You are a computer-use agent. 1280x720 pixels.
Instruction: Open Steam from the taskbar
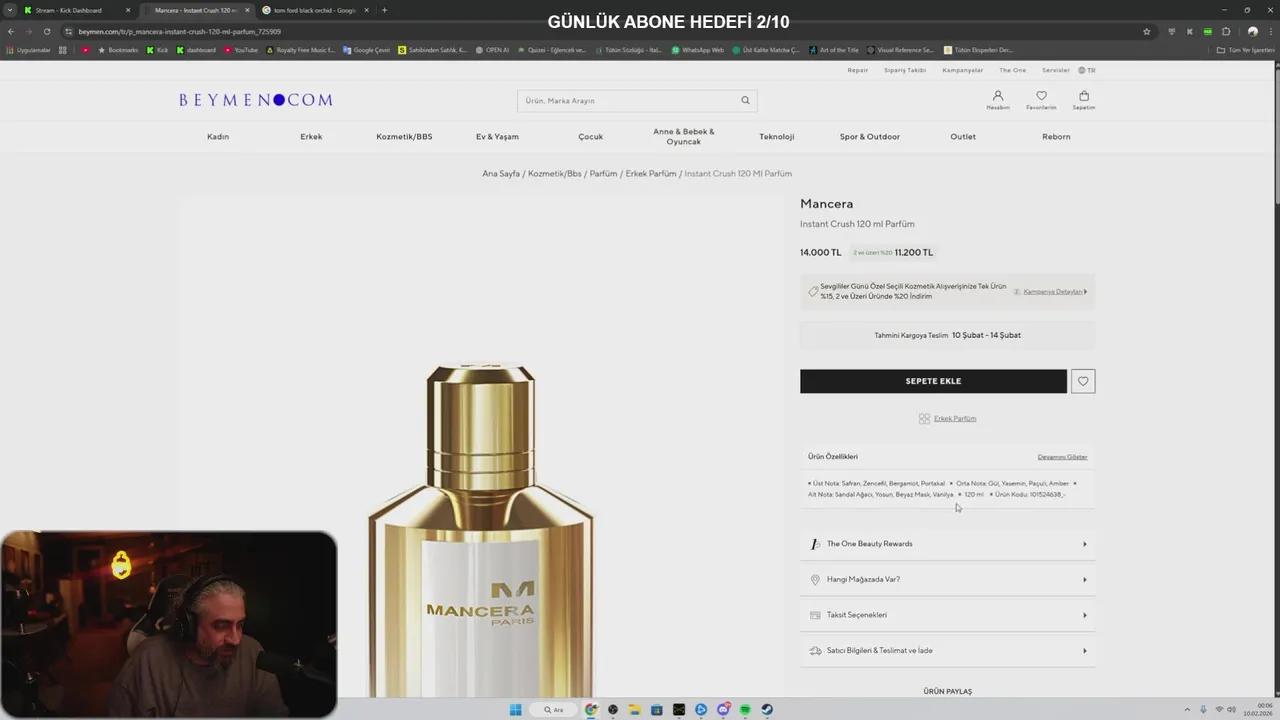click(767, 710)
